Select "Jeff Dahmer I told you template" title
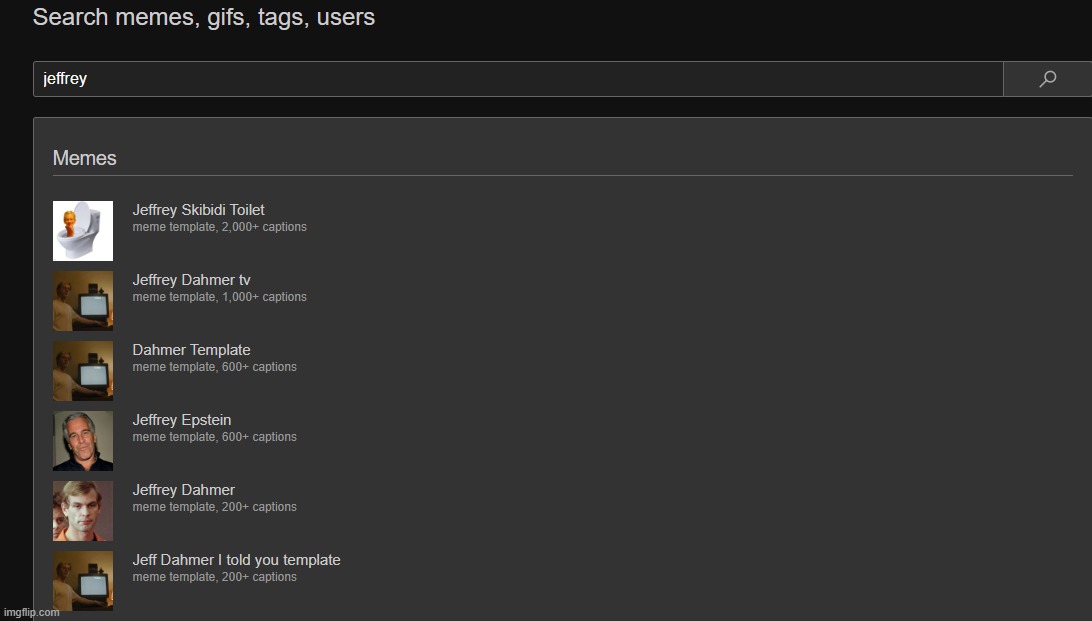The height and width of the screenshot is (621, 1092). (237, 560)
